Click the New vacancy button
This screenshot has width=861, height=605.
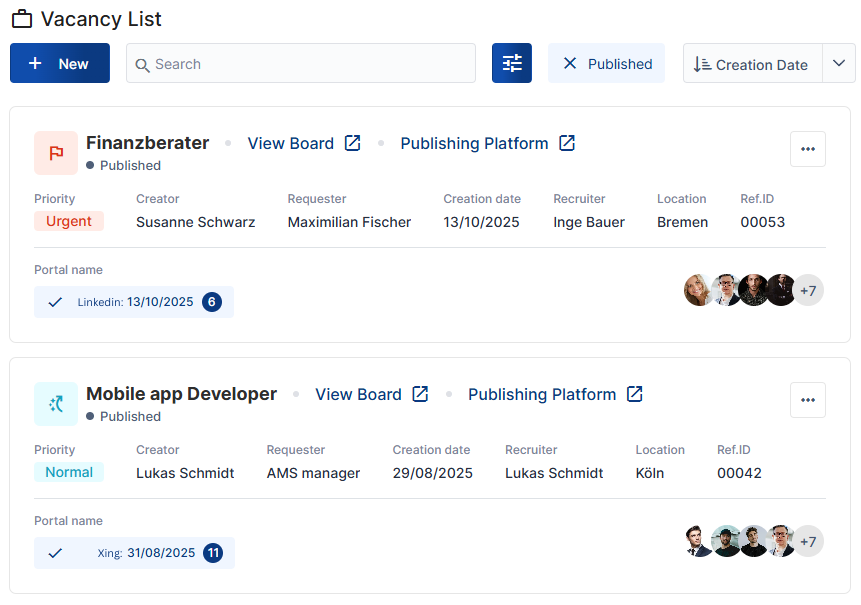coord(60,63)
